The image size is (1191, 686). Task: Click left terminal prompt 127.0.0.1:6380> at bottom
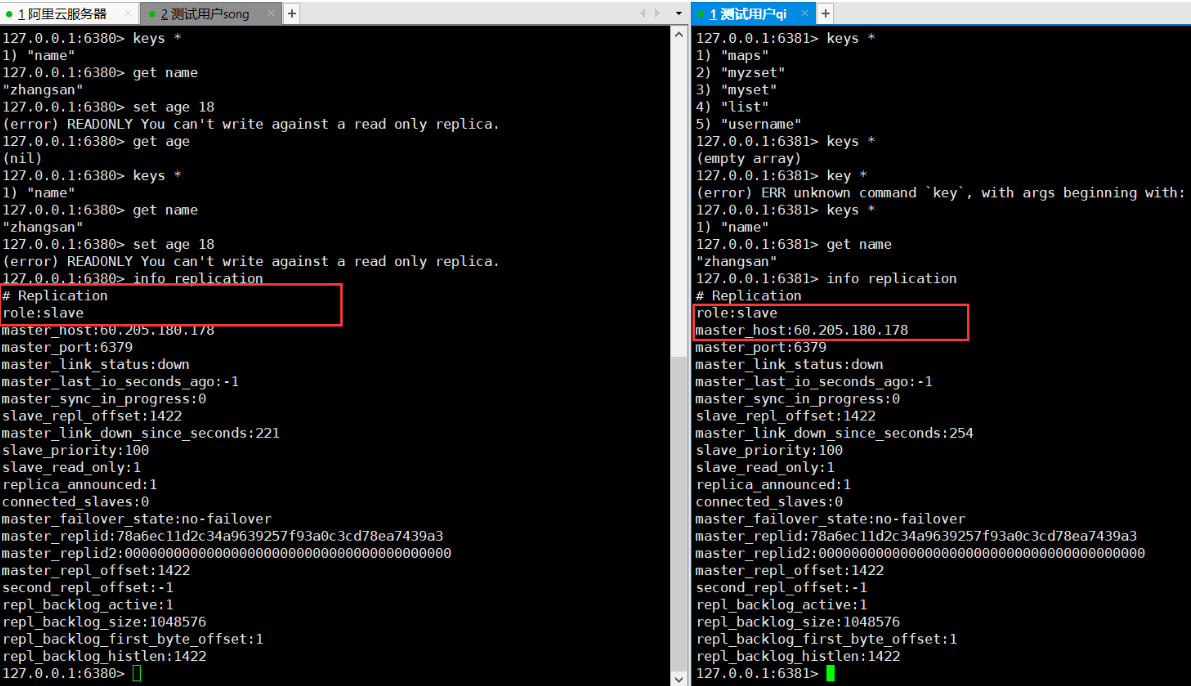click(63, 674)
